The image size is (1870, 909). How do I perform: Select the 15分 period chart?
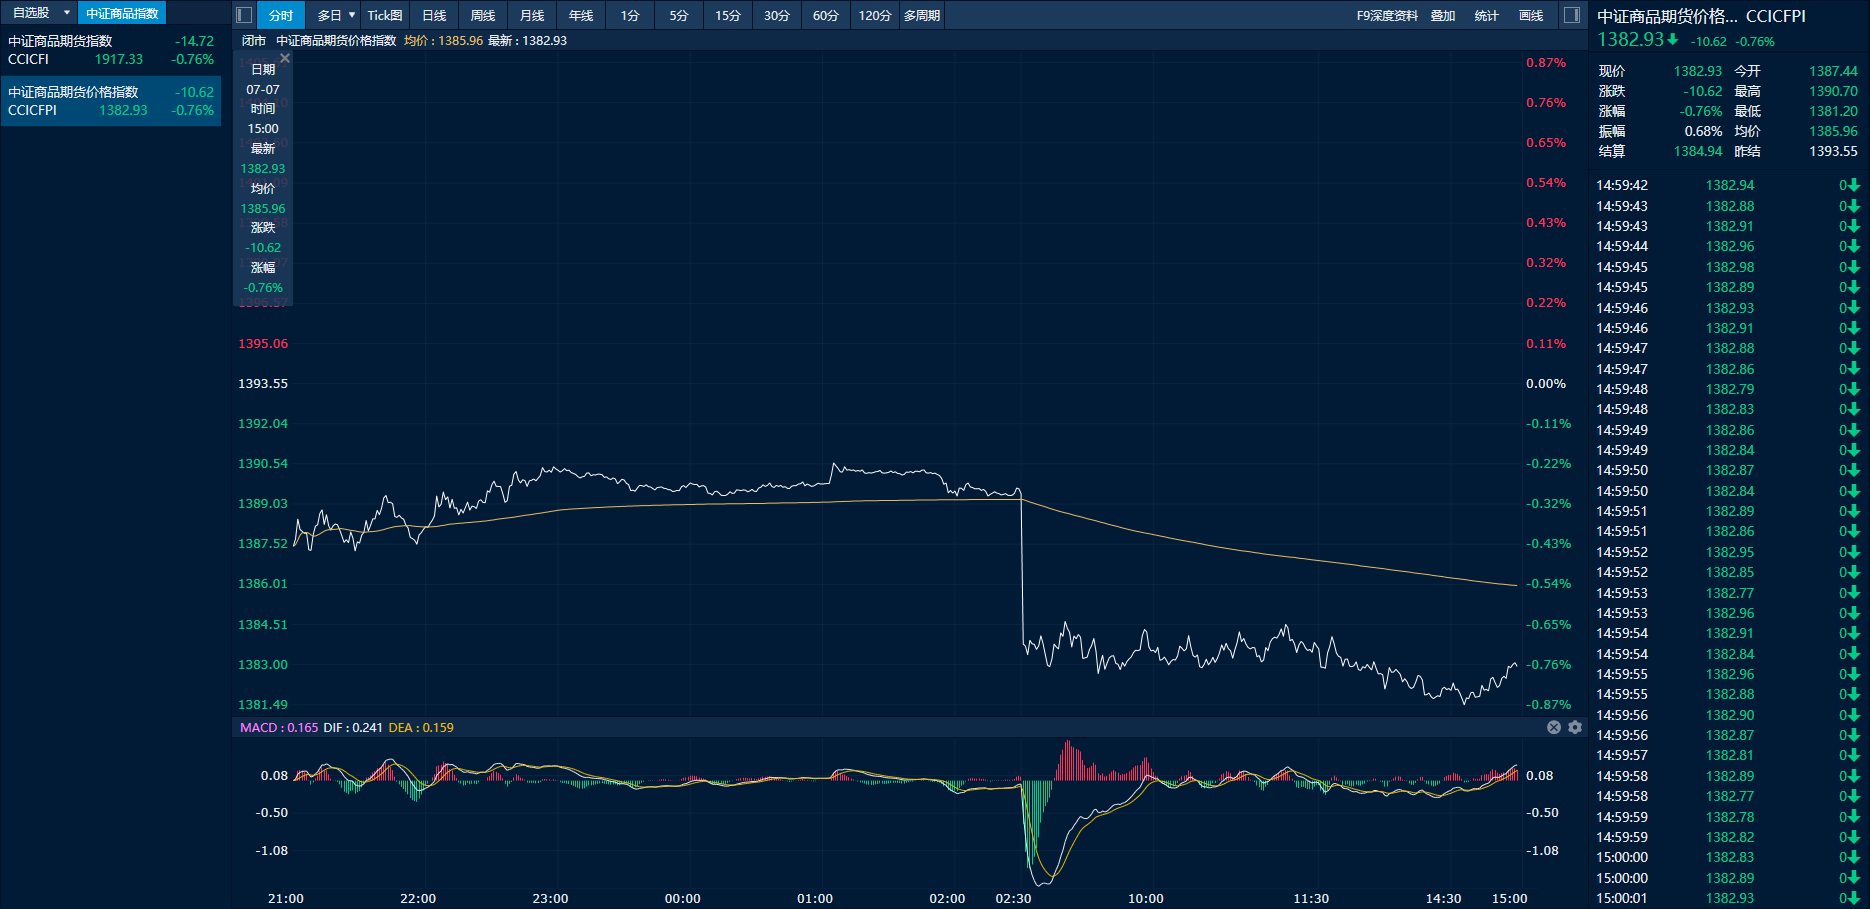tap(728, 15)
